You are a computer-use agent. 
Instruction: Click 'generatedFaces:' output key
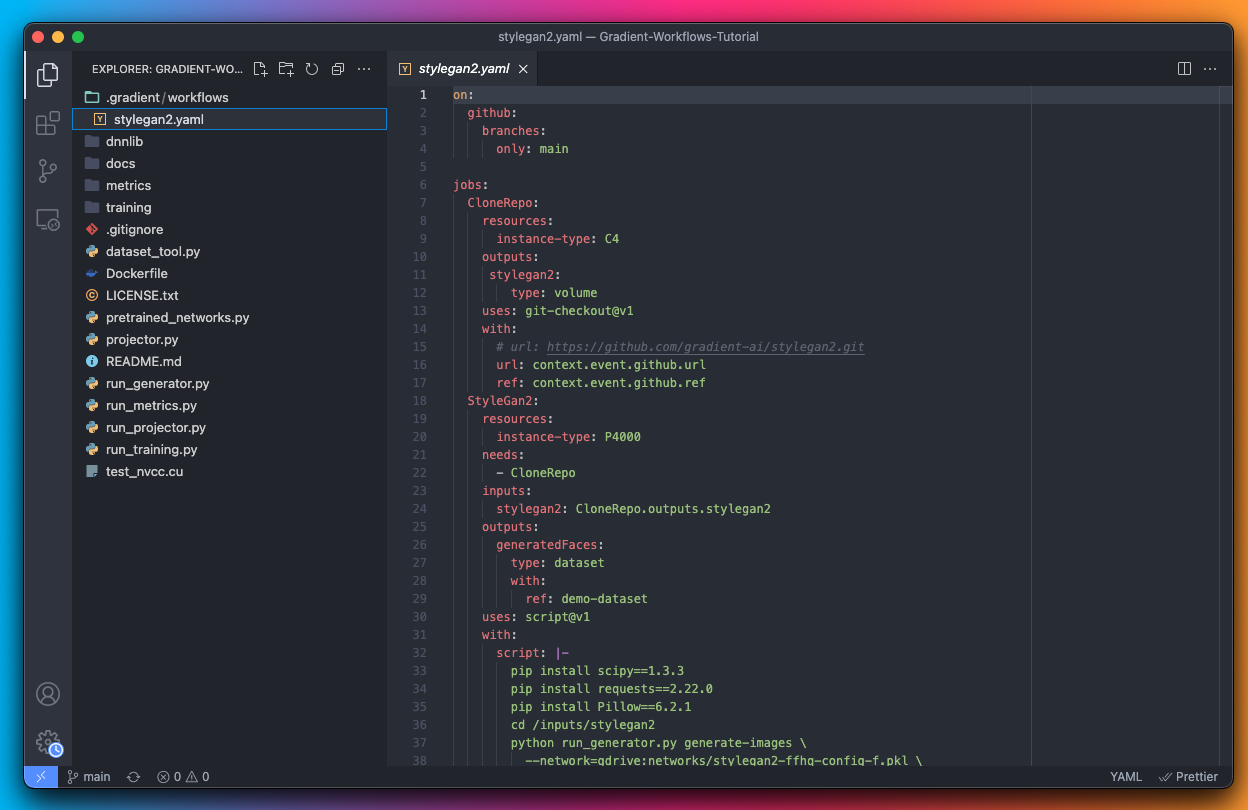(550, 545)
